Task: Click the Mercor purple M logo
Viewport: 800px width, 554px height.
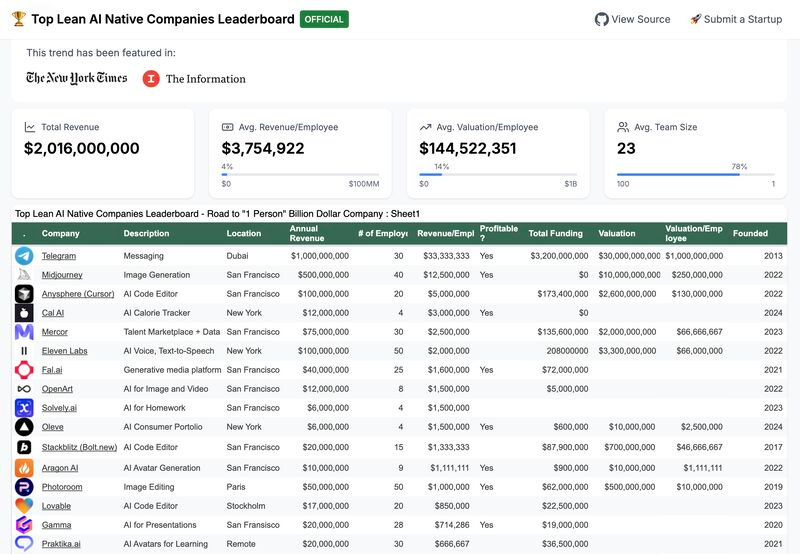Action: click(x=24, y=332)
